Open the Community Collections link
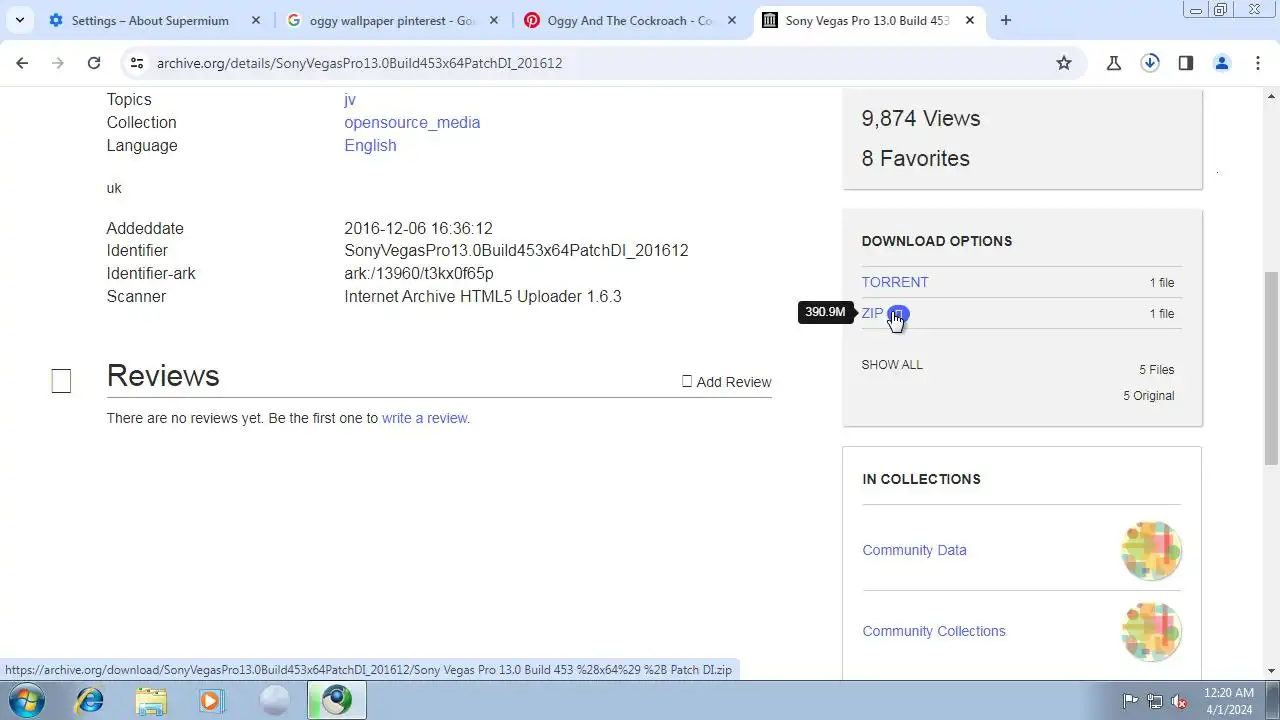 (934, 631)
